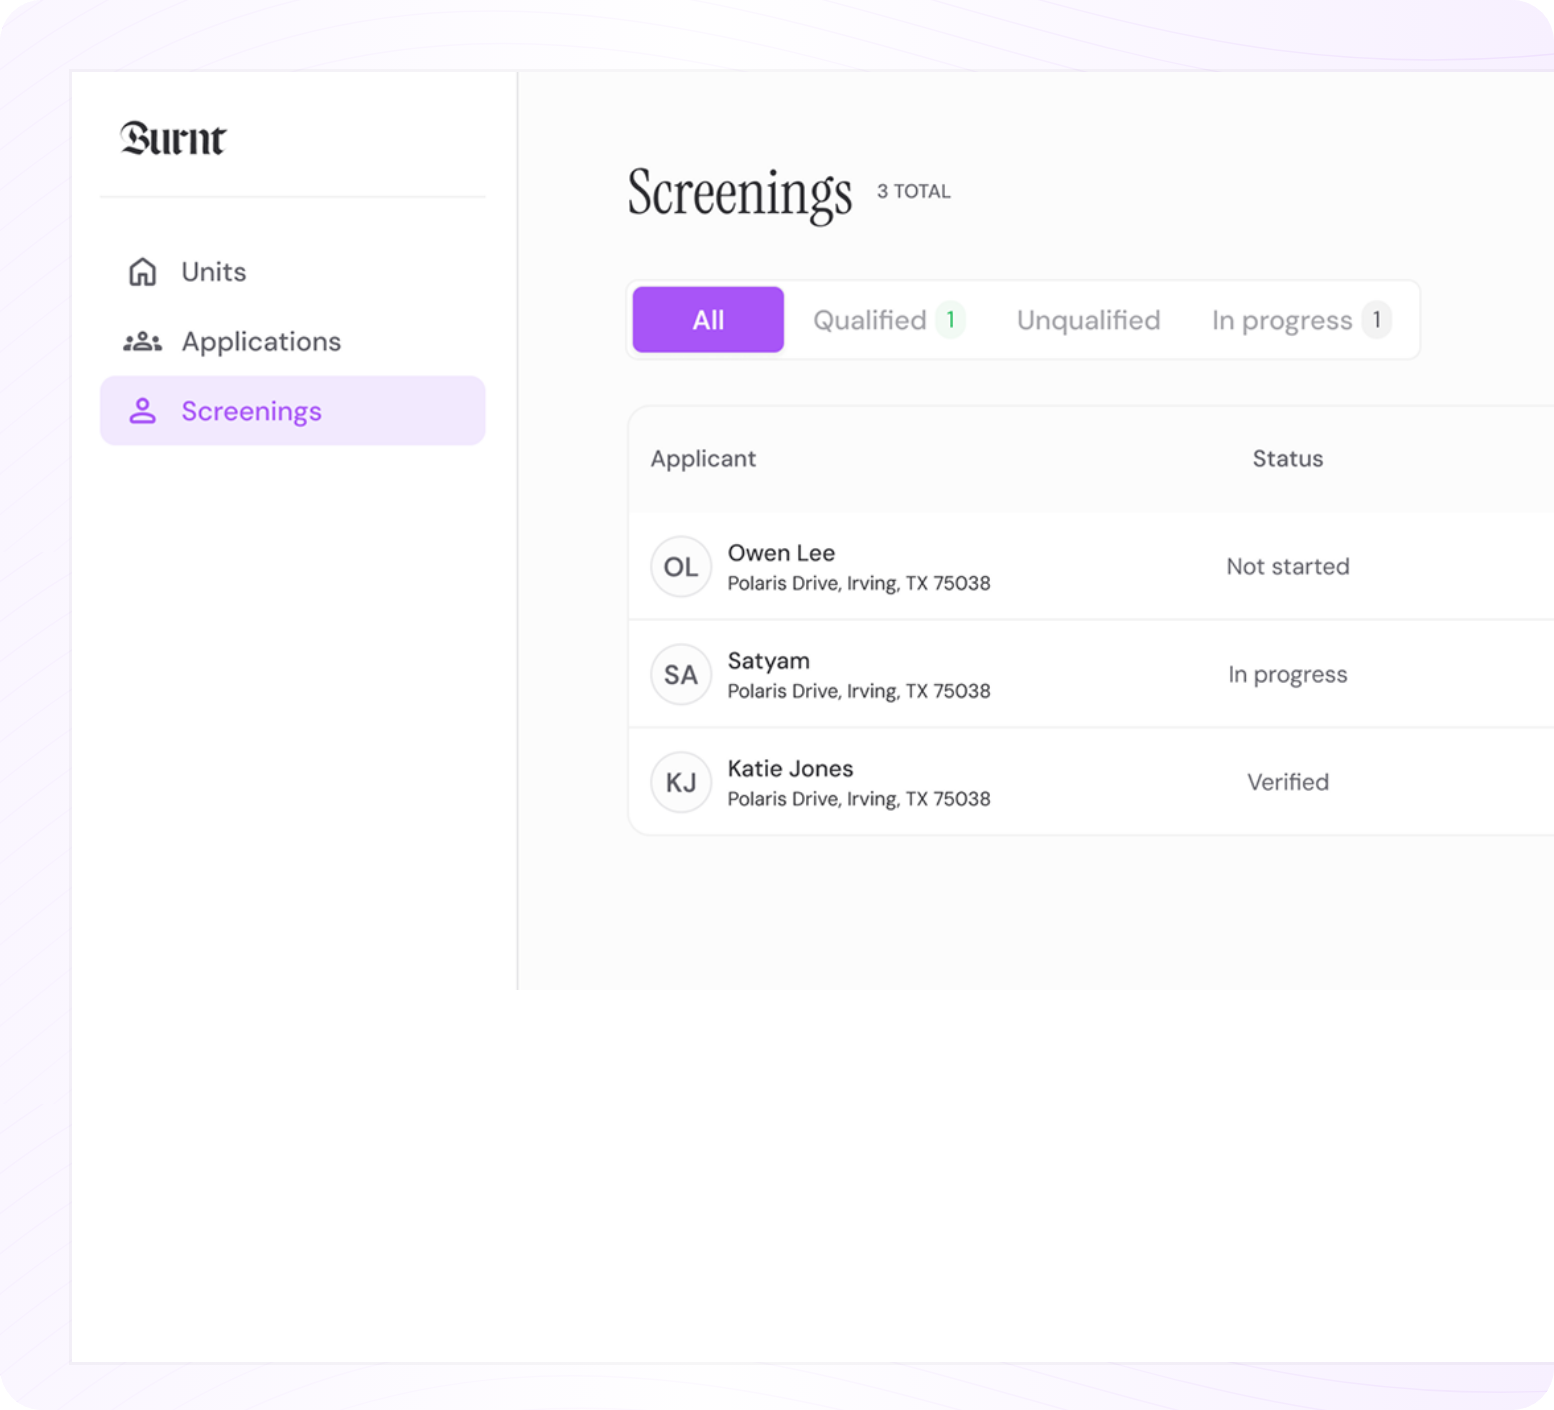Select the All filter tab
Viewport: 1554px width, 1410px height.
[x=708, y=320]
